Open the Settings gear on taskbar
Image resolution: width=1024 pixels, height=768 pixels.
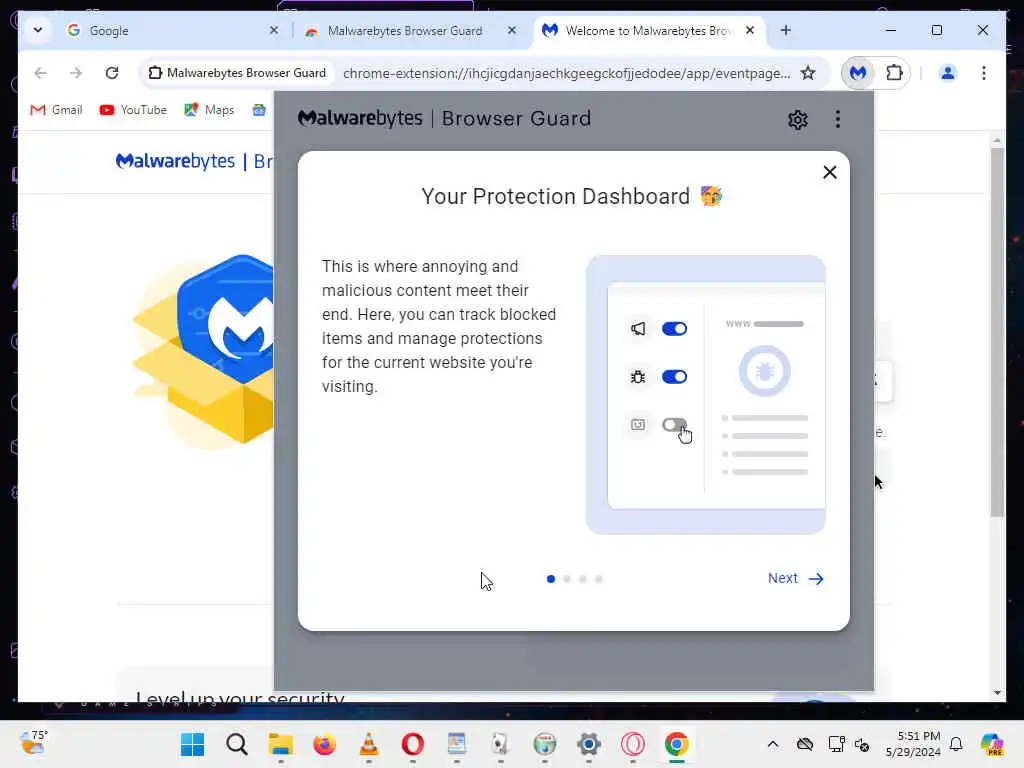(x=588, y=744)
